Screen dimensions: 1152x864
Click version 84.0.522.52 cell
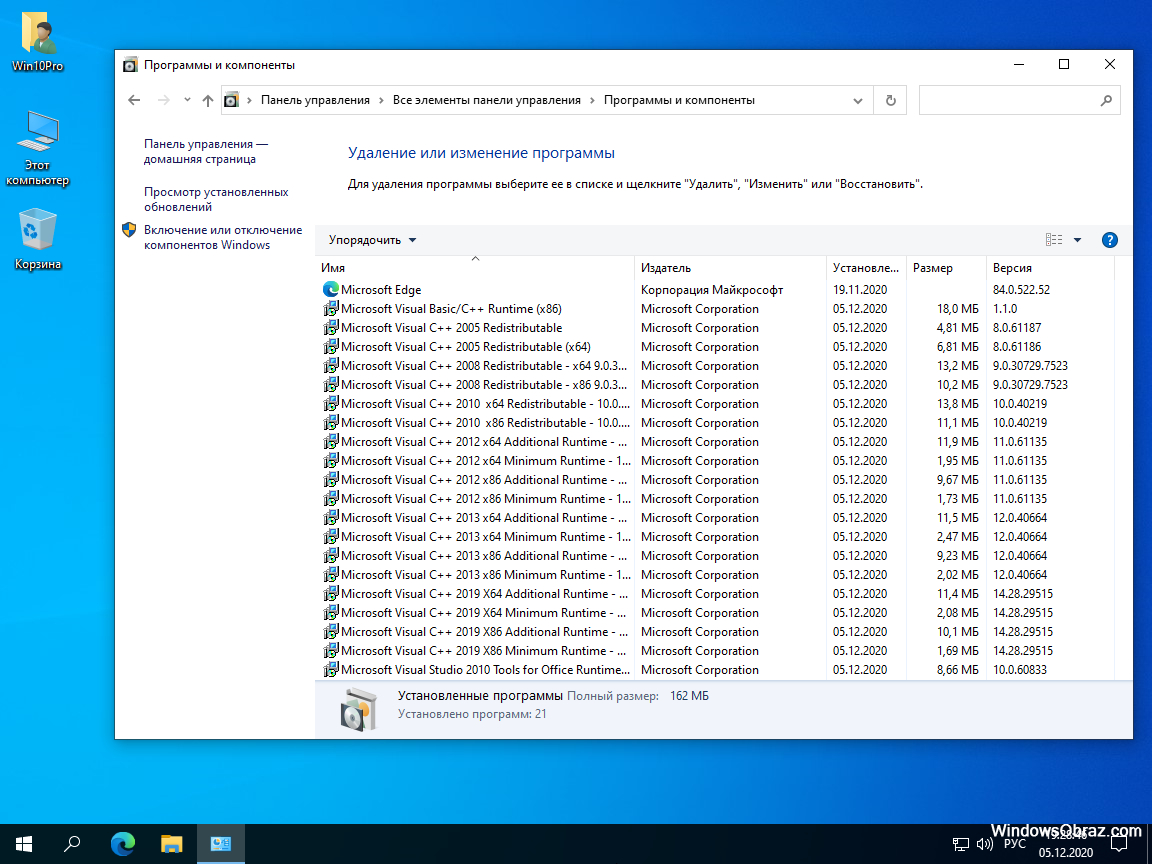1021,290
